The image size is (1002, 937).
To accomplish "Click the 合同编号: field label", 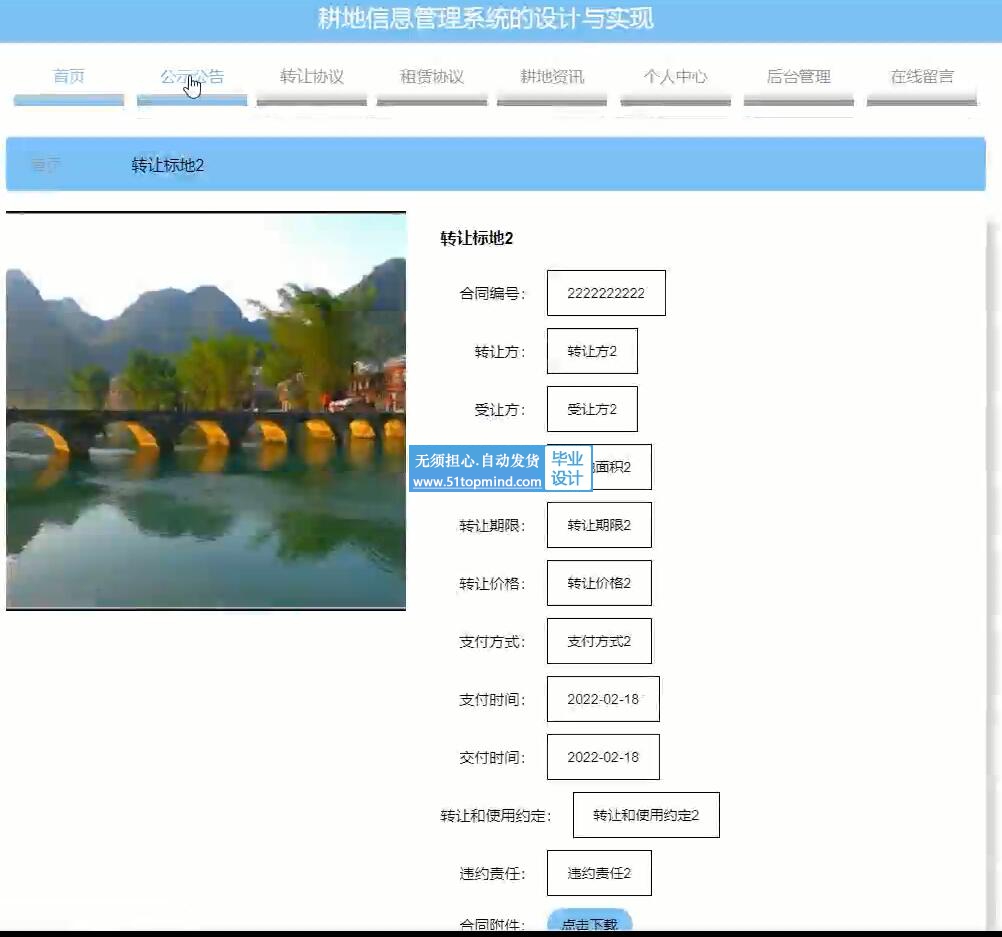I will 492,294.
